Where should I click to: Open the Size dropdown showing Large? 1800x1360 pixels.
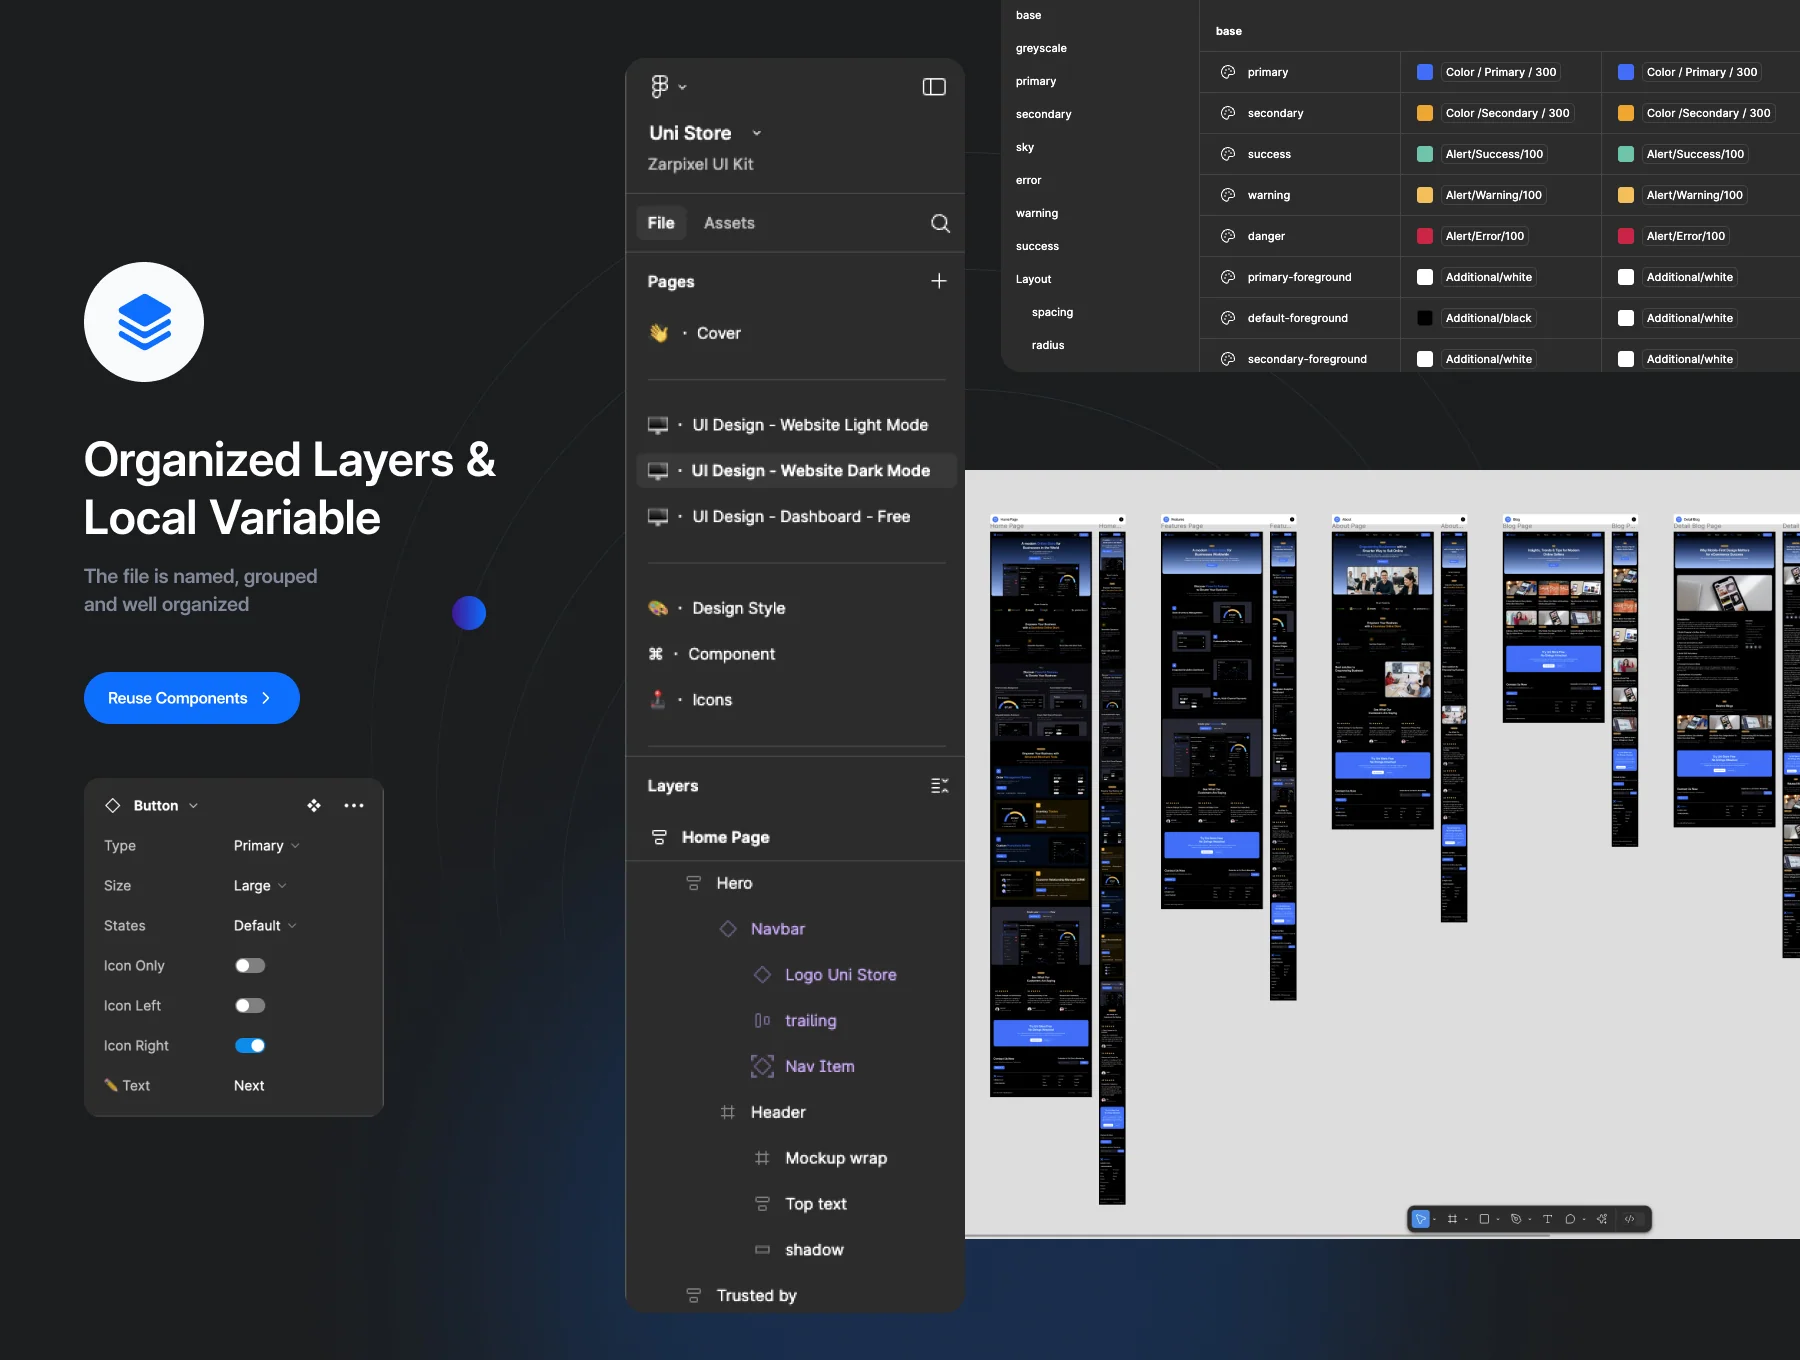pyautogui.click(x=260, y=886)
